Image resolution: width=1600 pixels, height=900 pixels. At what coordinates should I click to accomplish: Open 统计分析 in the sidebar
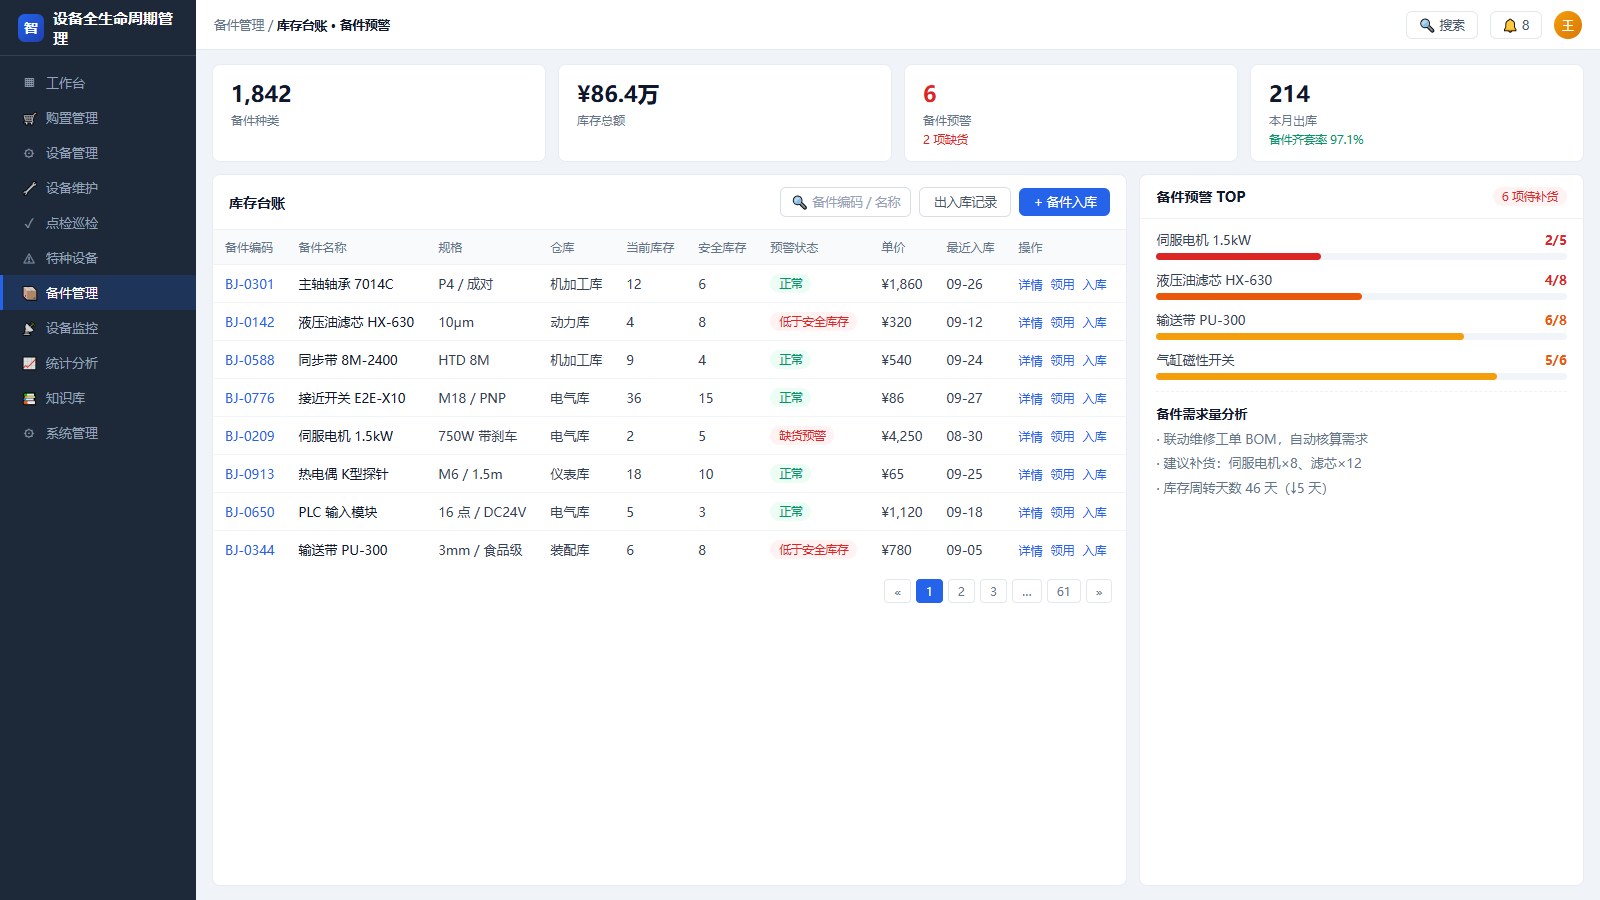click(98, 363)
